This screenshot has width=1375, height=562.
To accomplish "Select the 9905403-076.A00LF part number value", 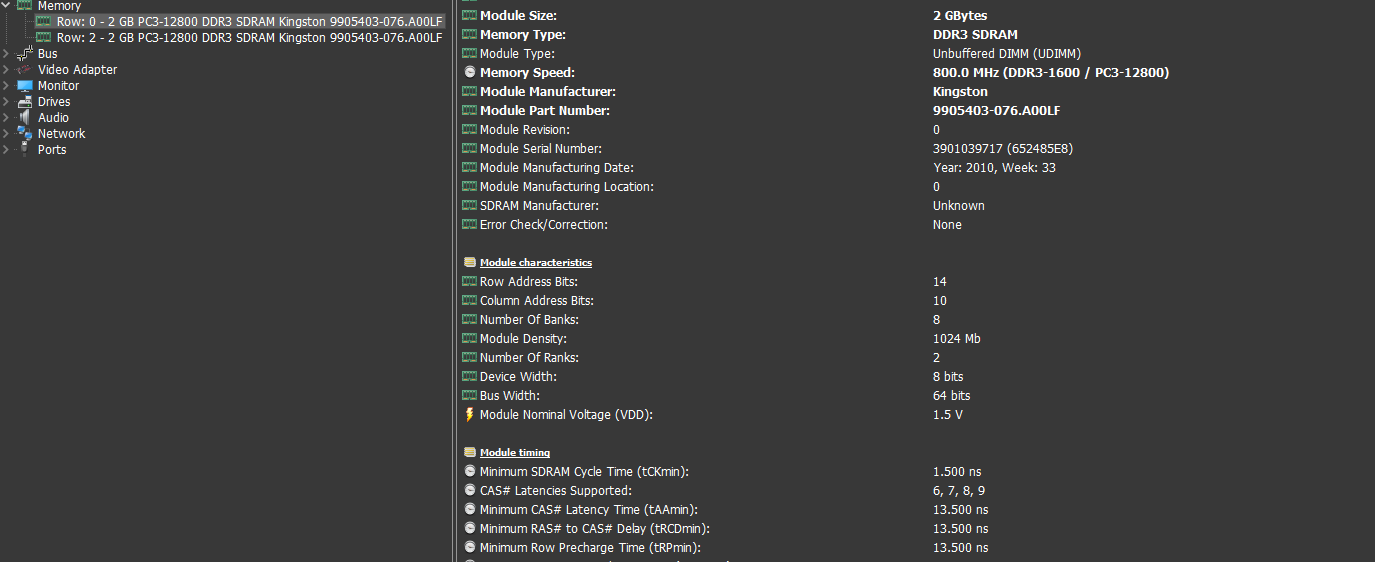I will point(997,111).
